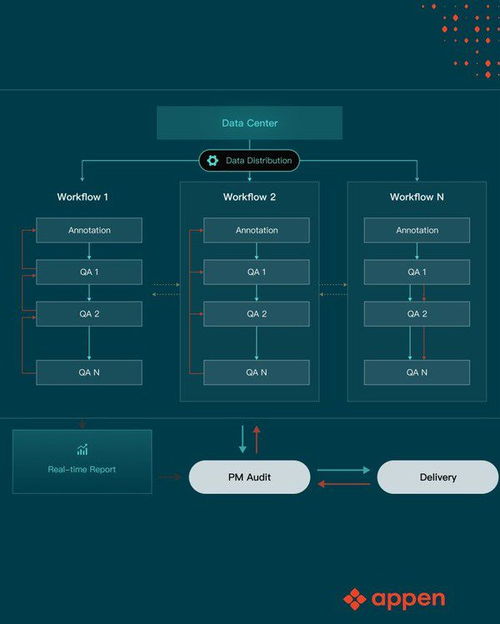Image resolution: width=500 pixels, height=624 pixels.
Task: Open the Real-time Report panel
Action: click(82, 462)
